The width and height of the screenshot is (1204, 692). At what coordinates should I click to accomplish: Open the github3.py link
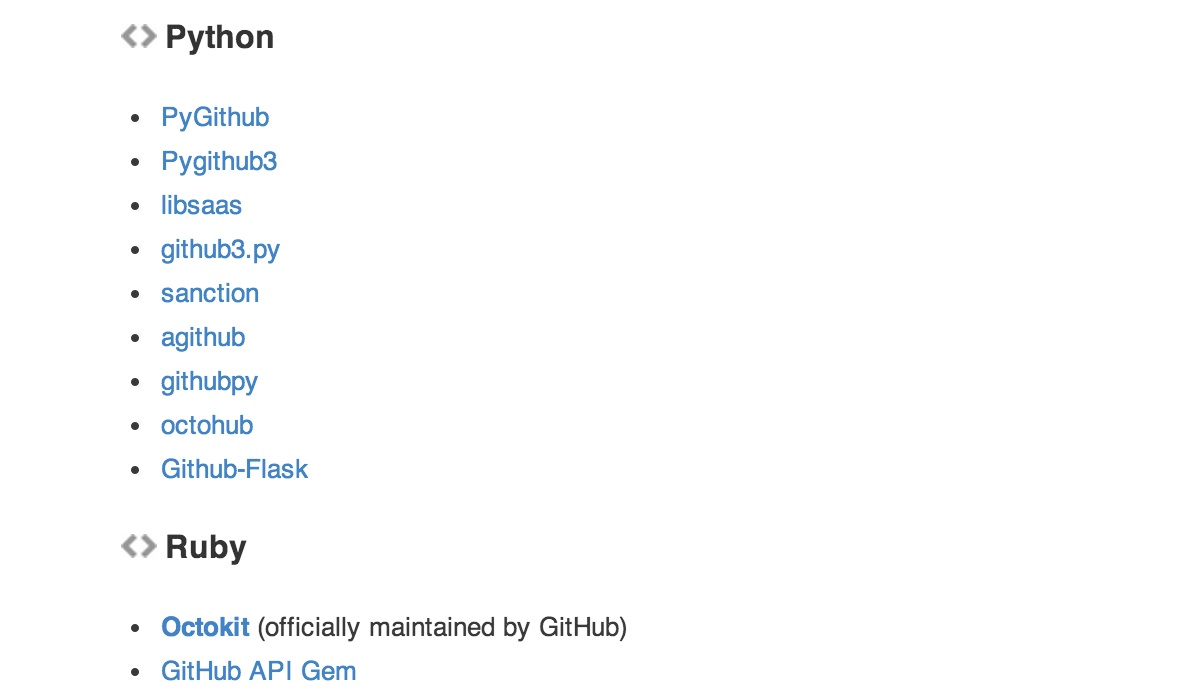[220, 250]
